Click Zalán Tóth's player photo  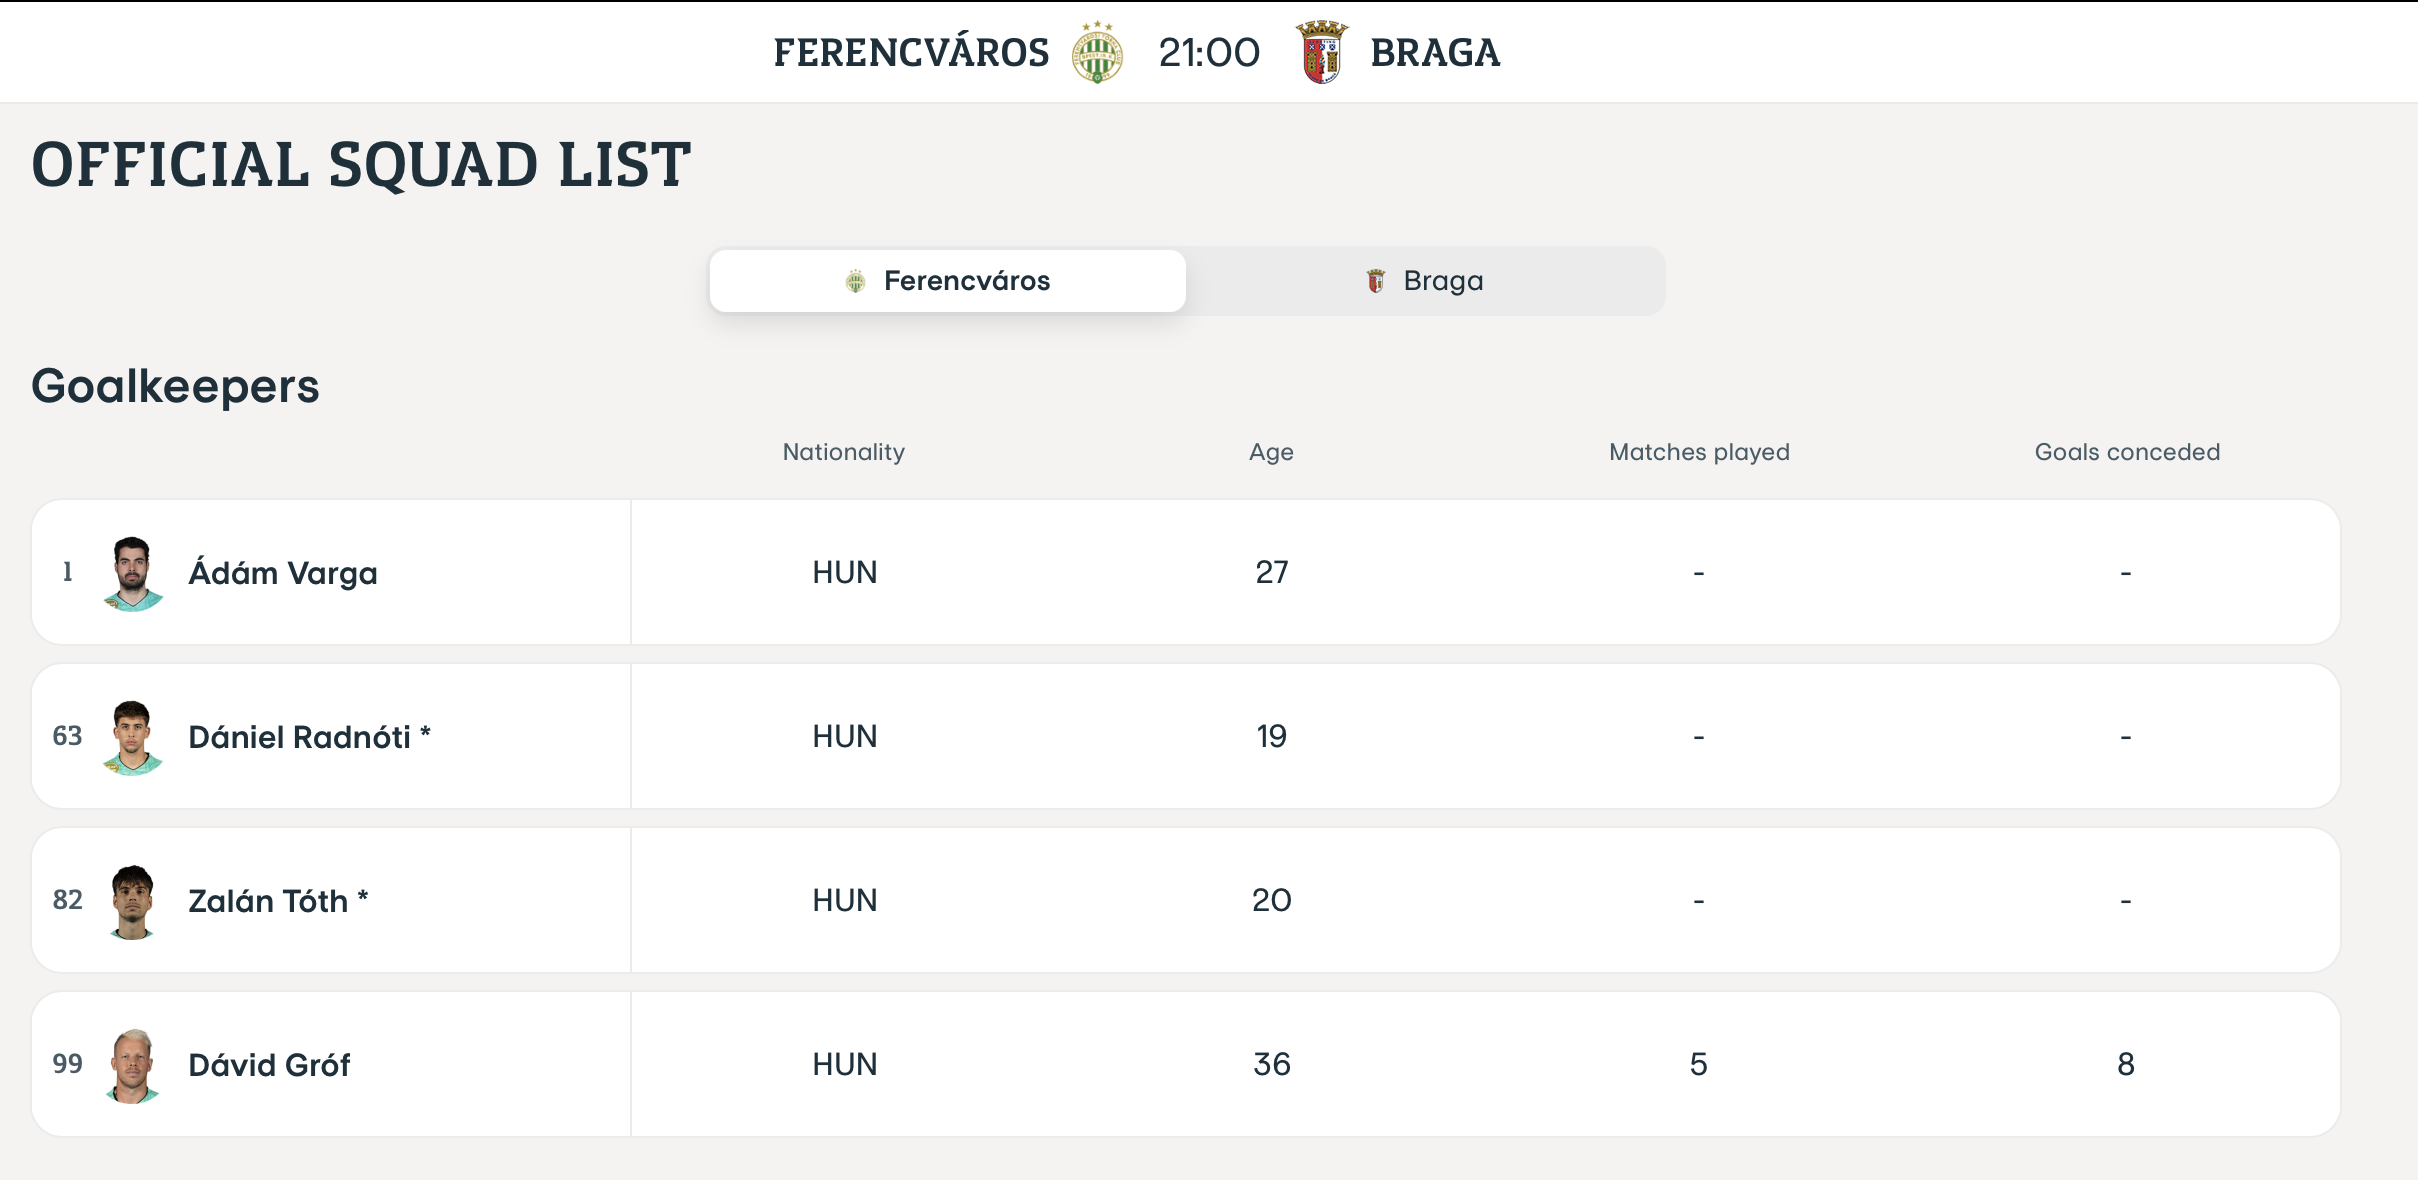coord(132,901)
